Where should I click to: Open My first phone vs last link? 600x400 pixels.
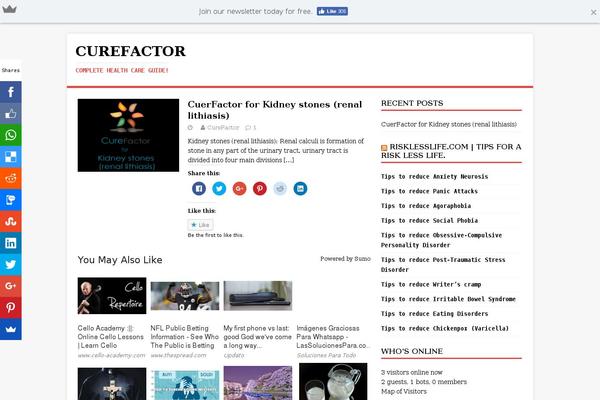257,337
